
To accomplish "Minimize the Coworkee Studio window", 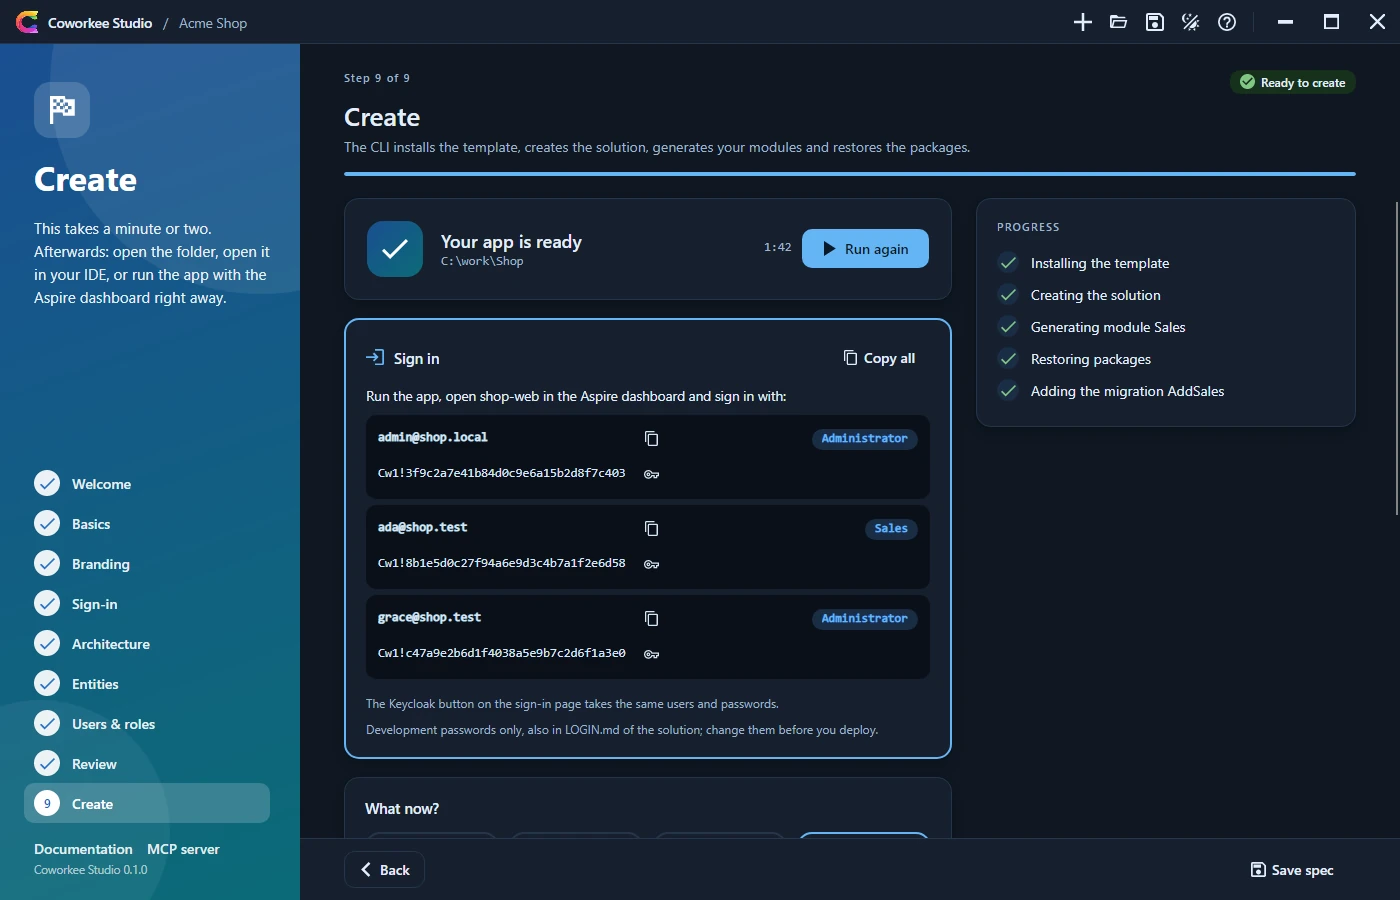I will [x=1285, y=22].
